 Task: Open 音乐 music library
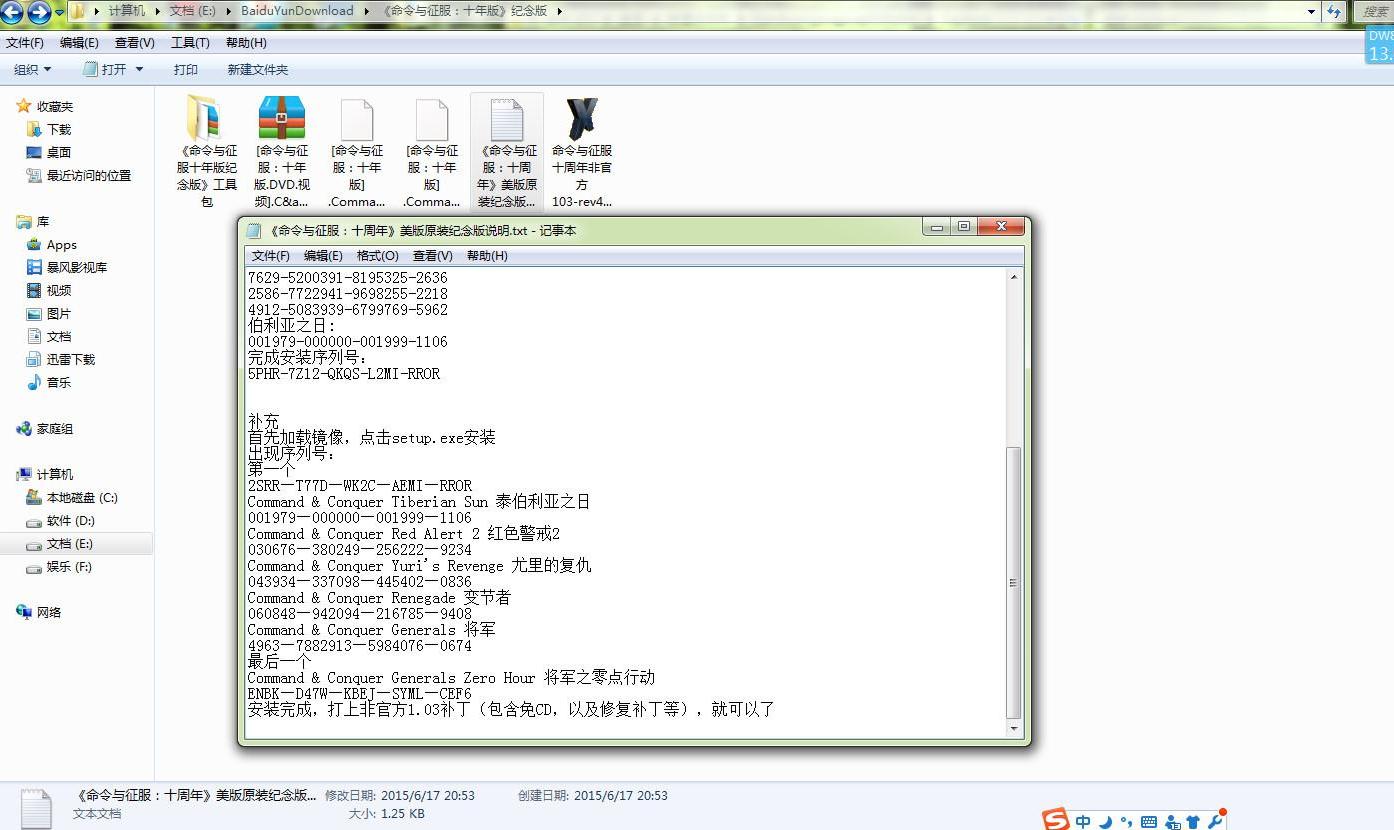(49, 382)
